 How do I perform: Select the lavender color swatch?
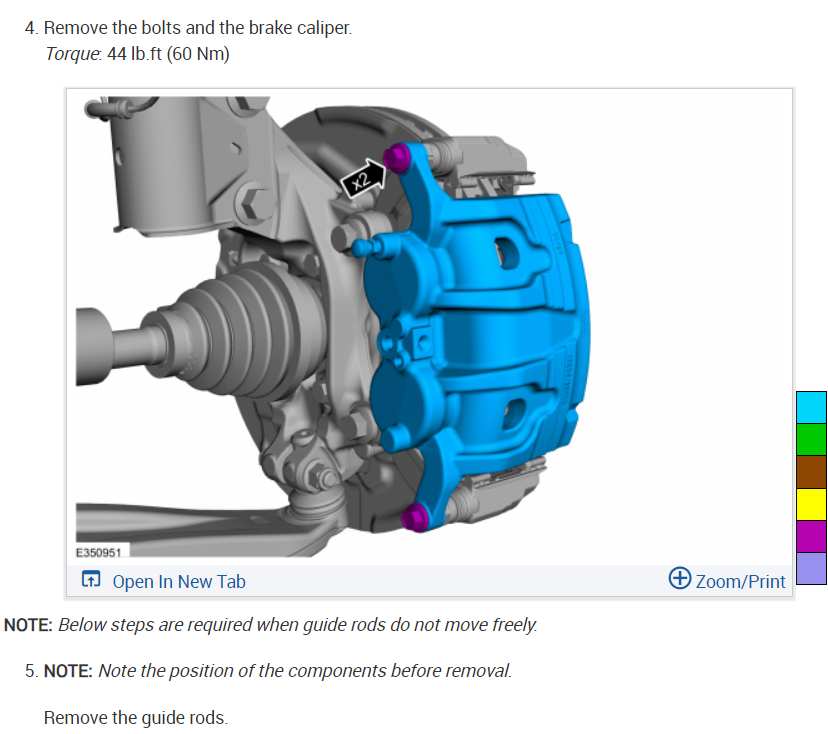point(811,569)
